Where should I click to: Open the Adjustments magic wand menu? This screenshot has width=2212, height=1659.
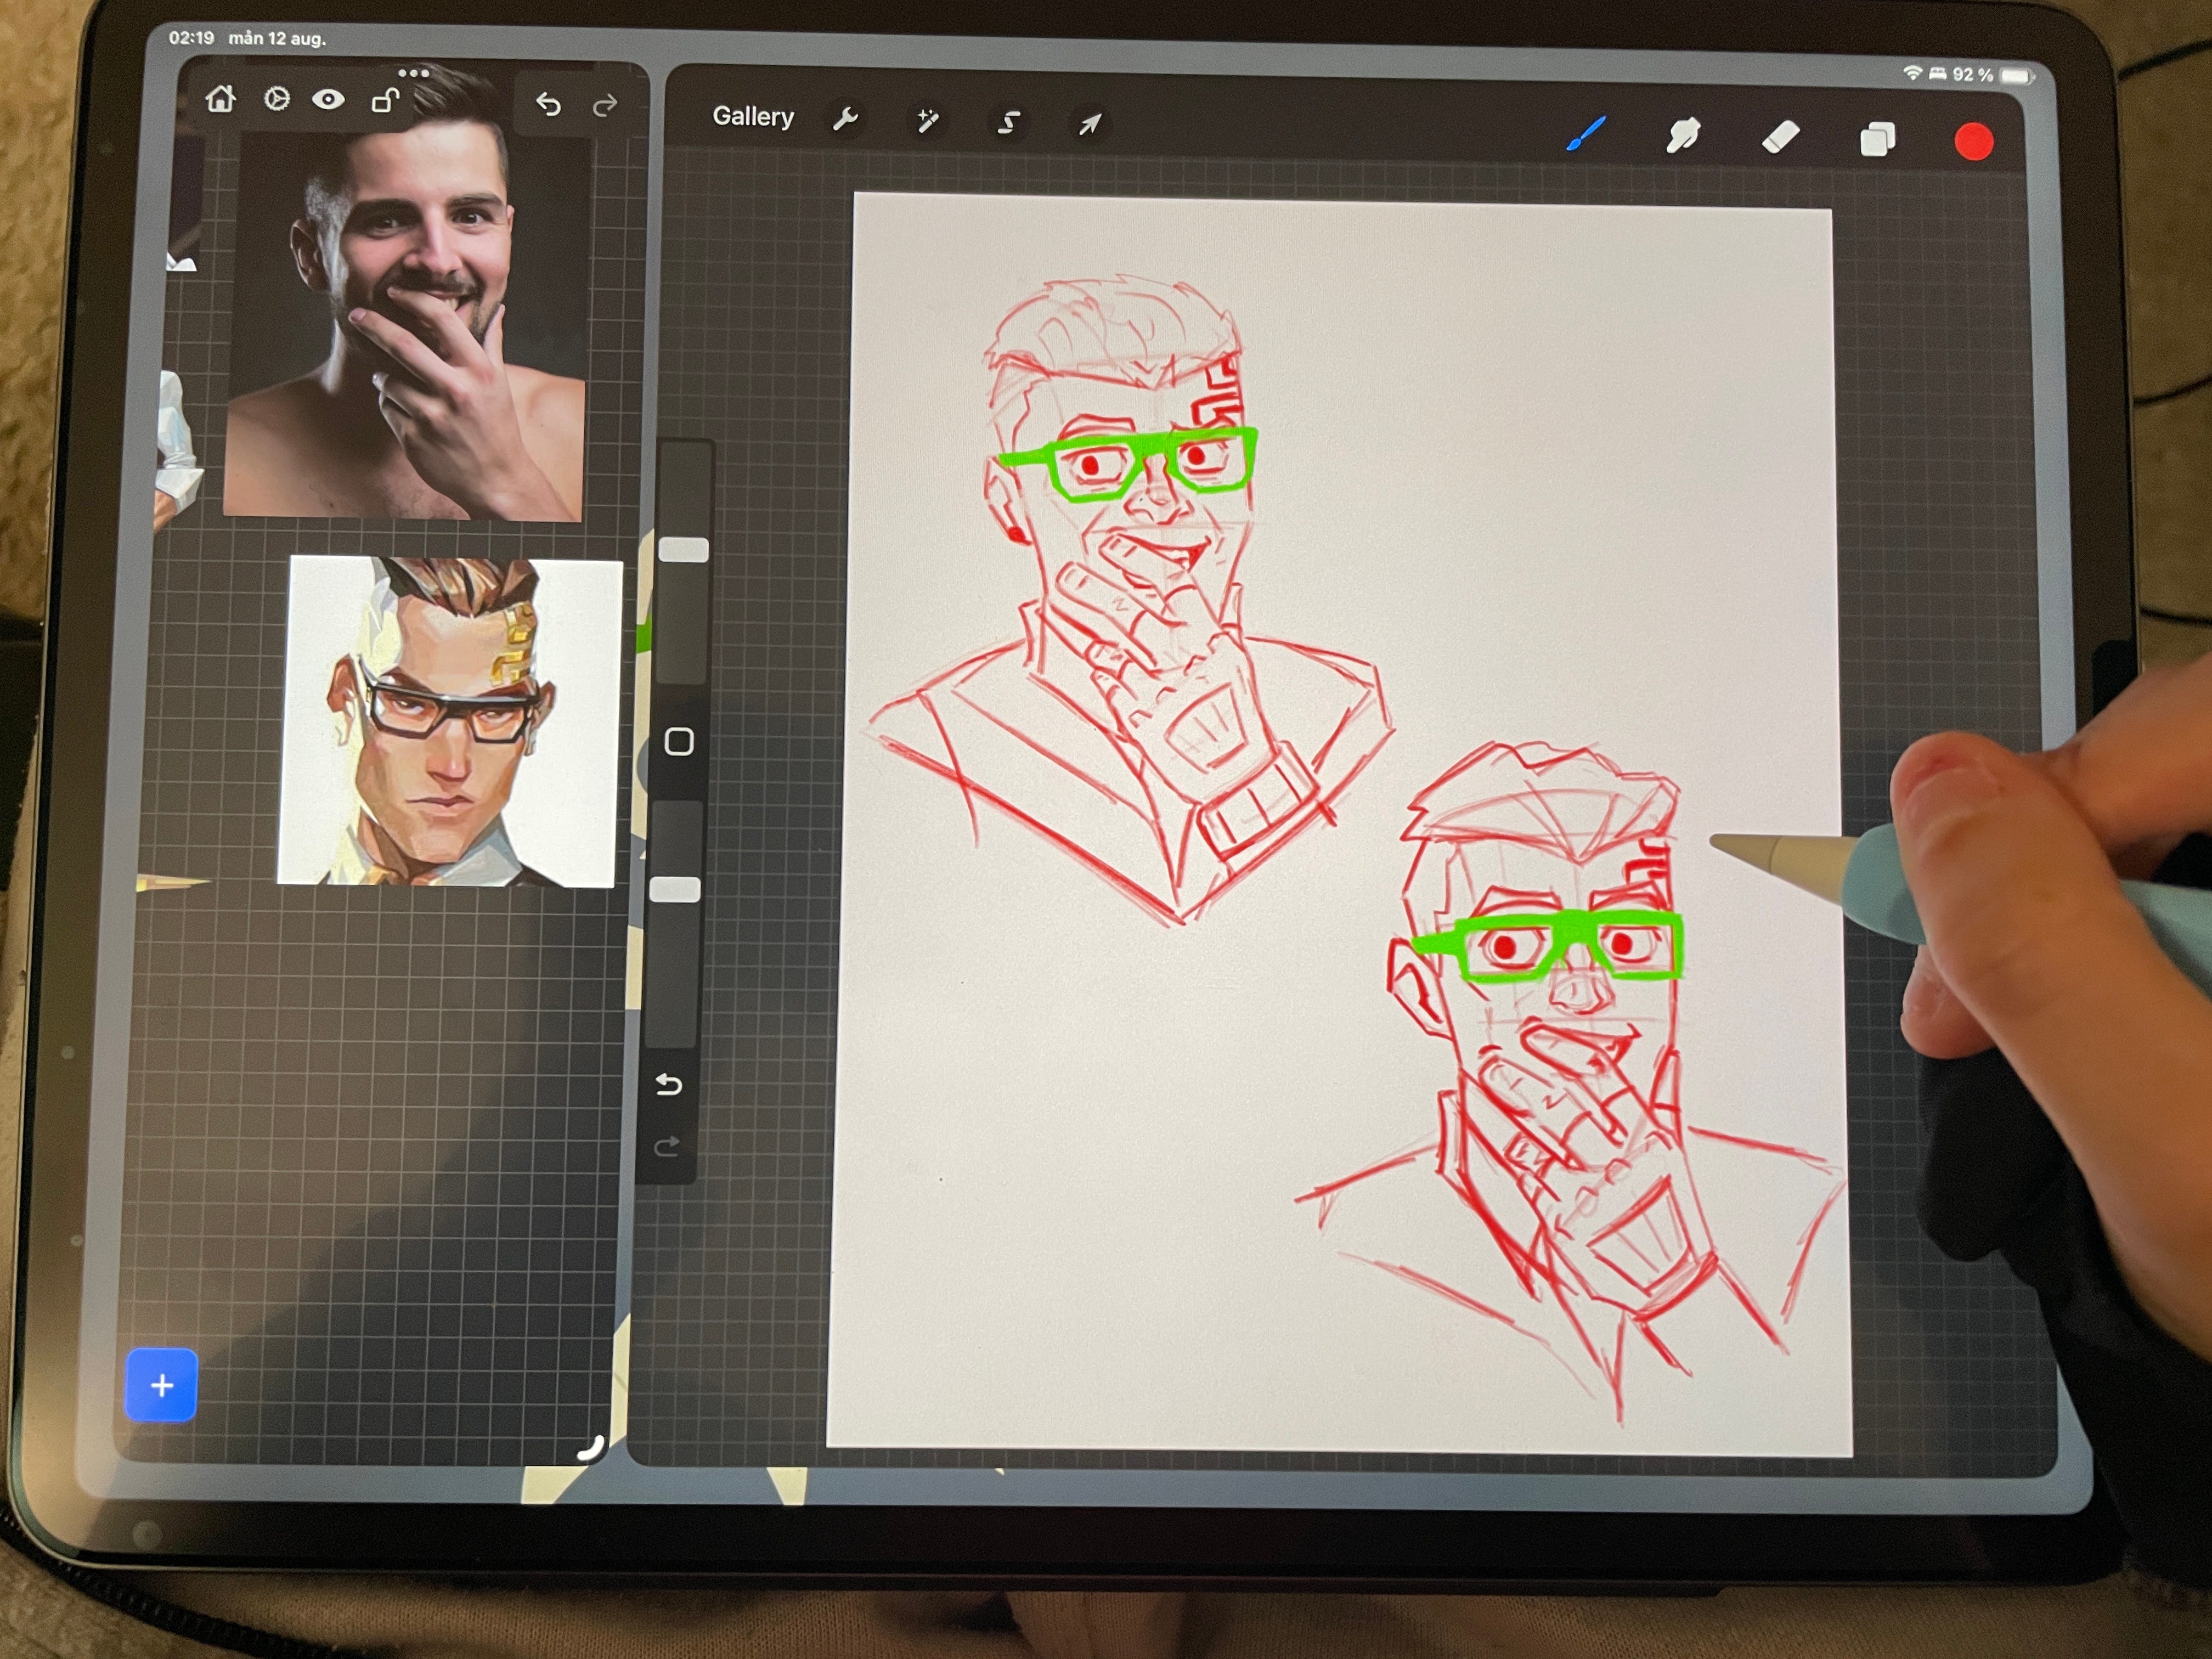(927, 122)
